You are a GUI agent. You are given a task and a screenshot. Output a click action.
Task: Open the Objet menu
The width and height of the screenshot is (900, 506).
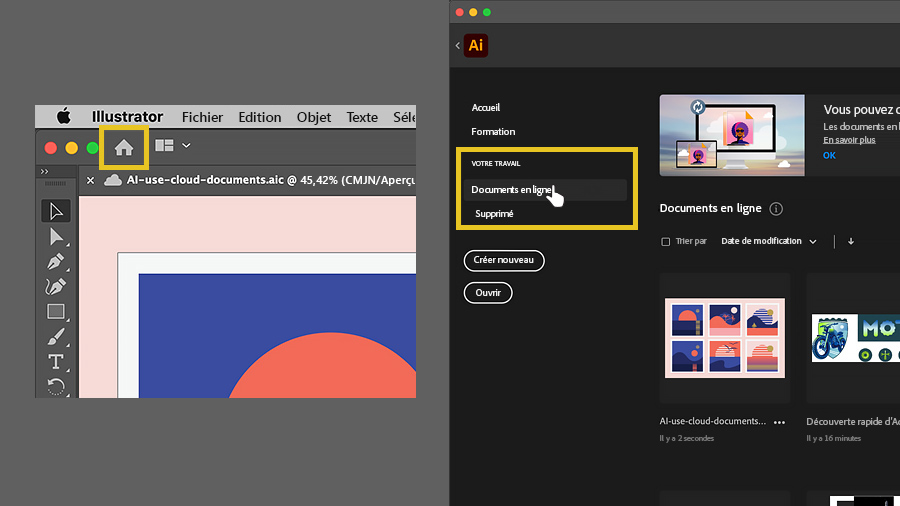[x=313, y=117]
